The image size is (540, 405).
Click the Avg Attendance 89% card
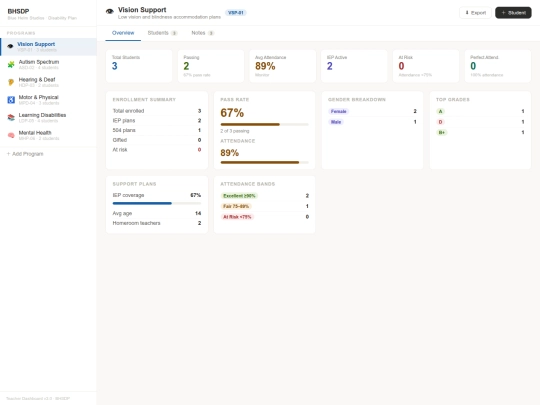click(282, 66)
